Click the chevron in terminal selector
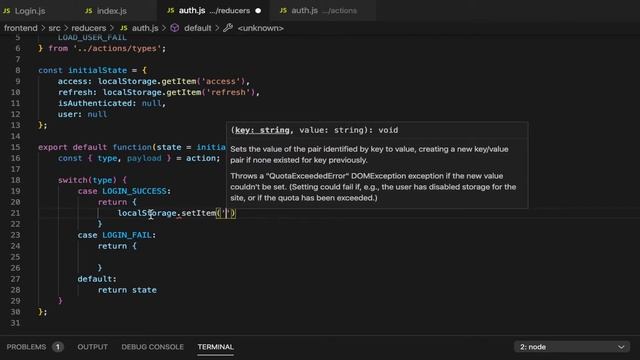The height and width of the screenshot is (360, 640). (621, 347)
